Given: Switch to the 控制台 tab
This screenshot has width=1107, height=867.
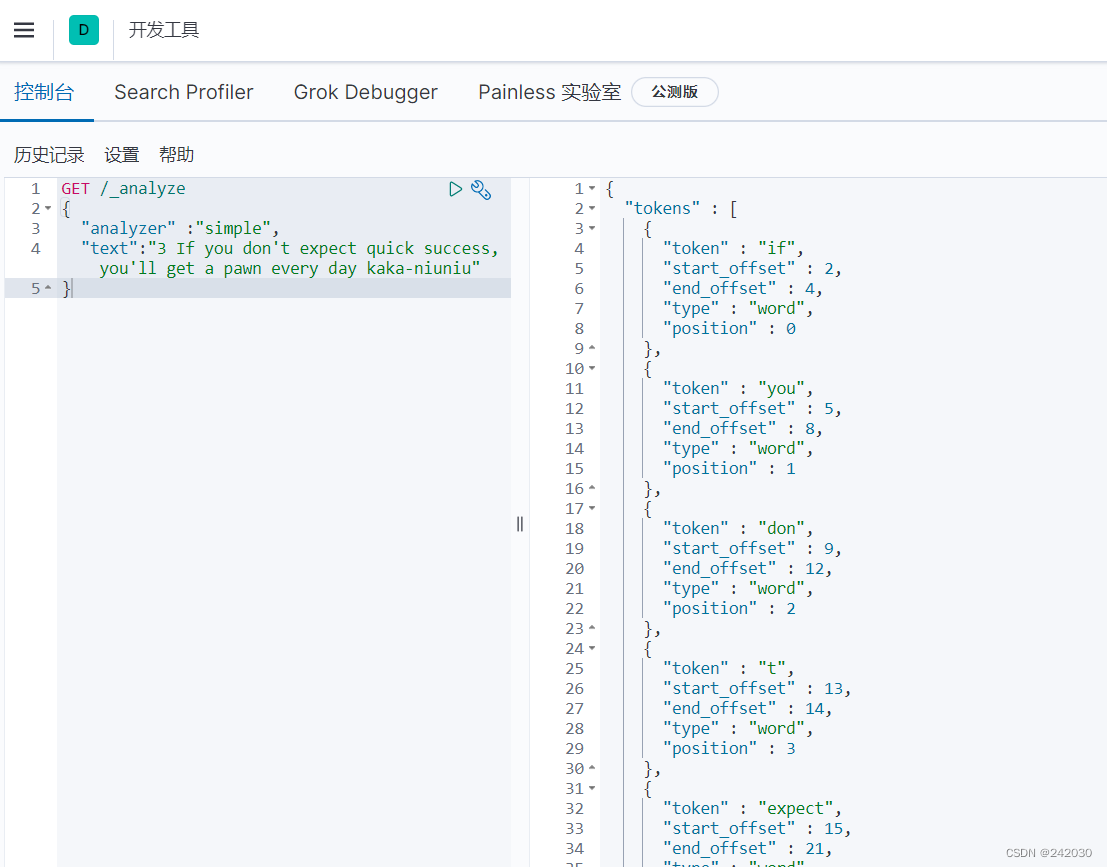Looking at the screenshot, I should 44,92.
